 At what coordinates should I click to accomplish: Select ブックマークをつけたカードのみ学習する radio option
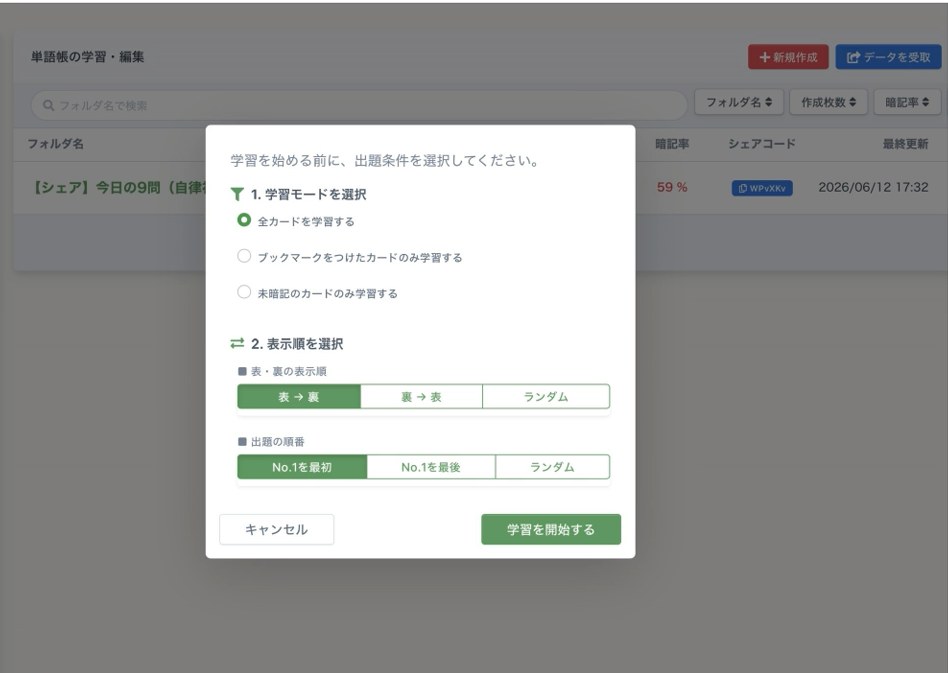coord(244,256)
